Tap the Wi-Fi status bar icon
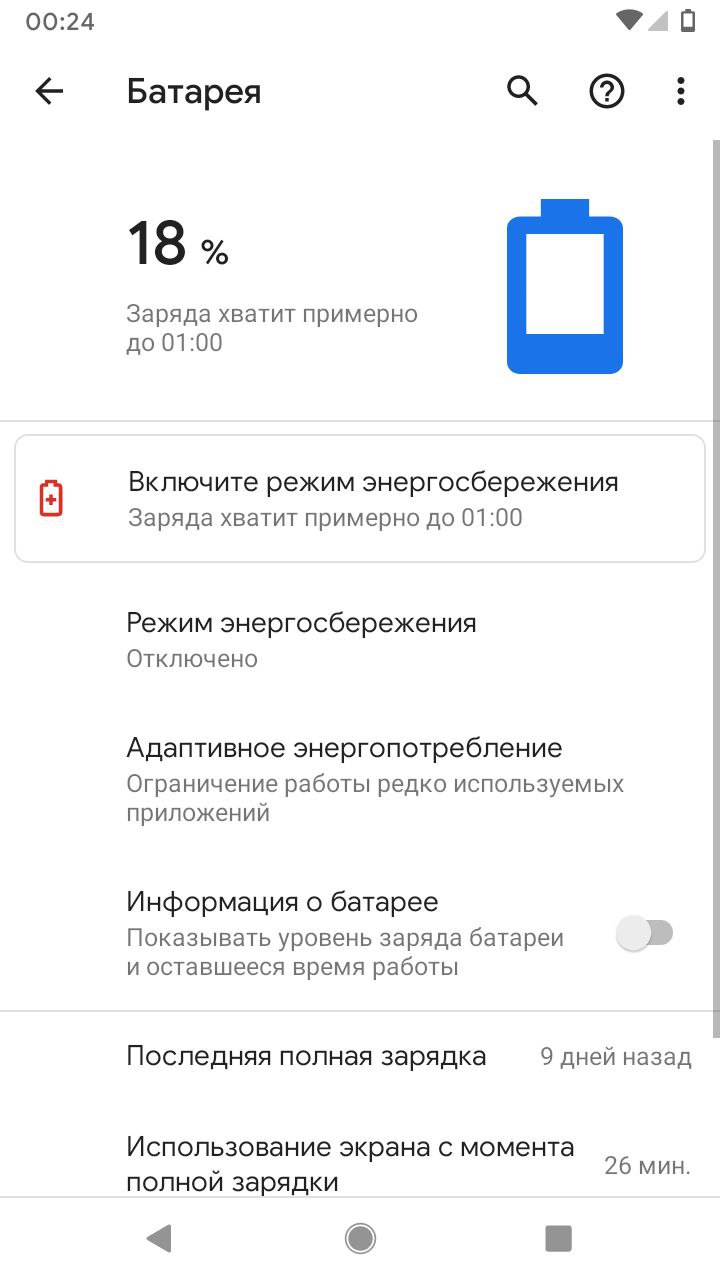 [x=630, y=20]
